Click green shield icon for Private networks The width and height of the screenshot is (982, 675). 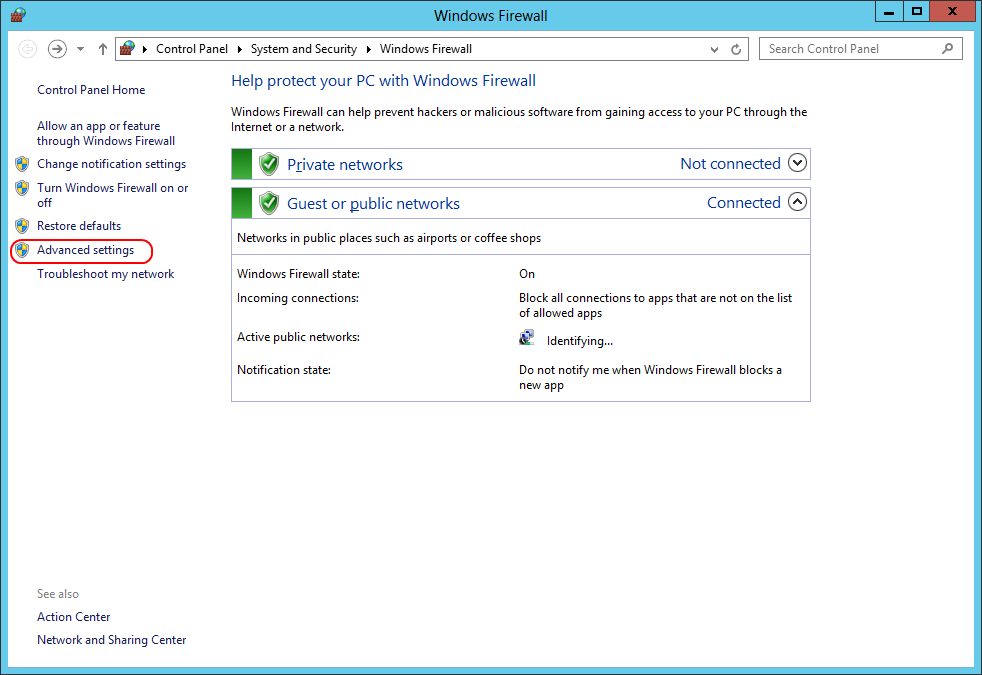pyautogui.click(x=269, y=164)
